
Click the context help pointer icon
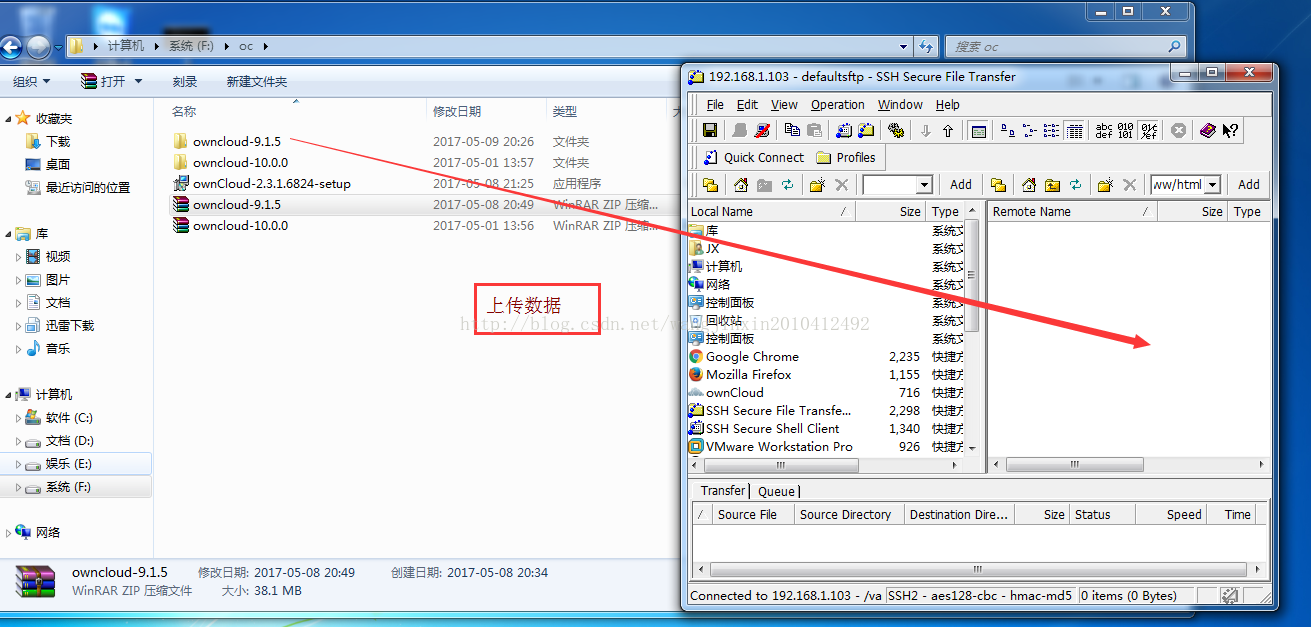coord(1230,131)
